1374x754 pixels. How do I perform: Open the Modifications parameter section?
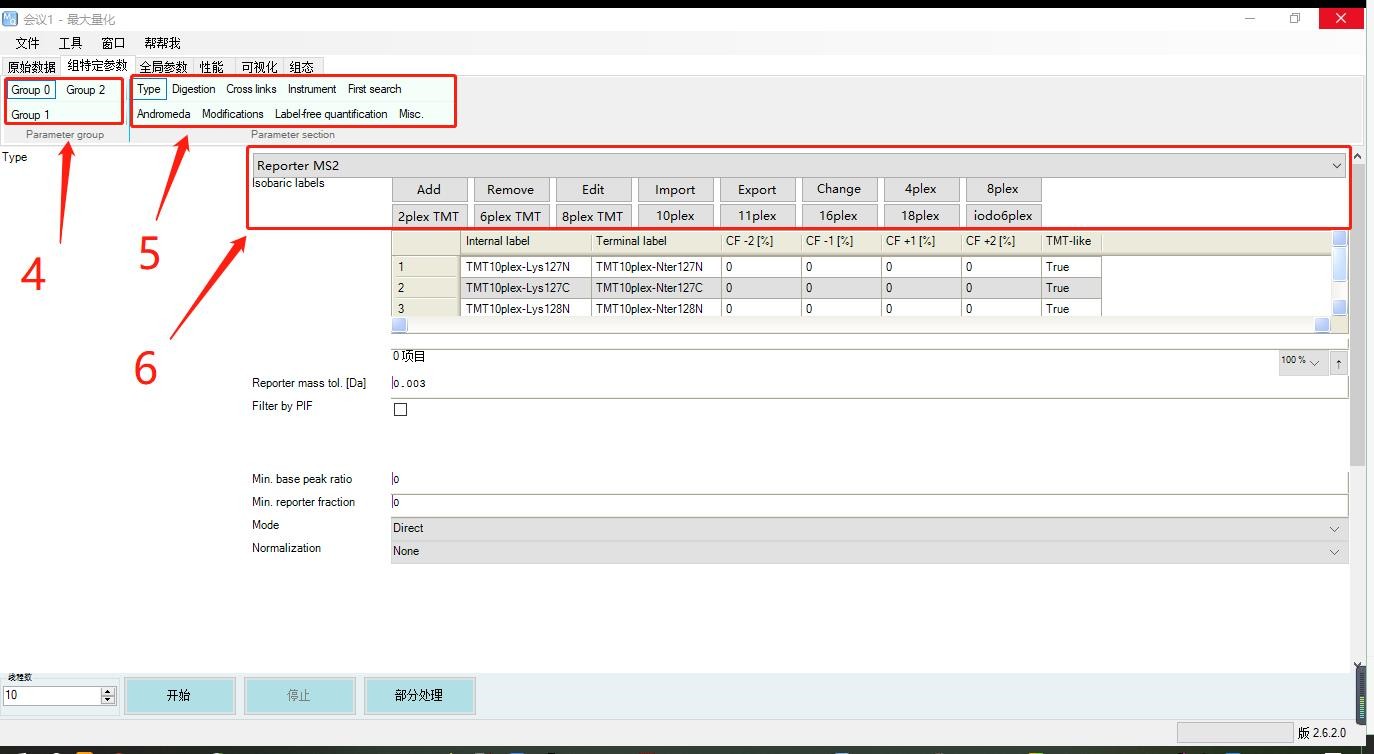(233, 114)
